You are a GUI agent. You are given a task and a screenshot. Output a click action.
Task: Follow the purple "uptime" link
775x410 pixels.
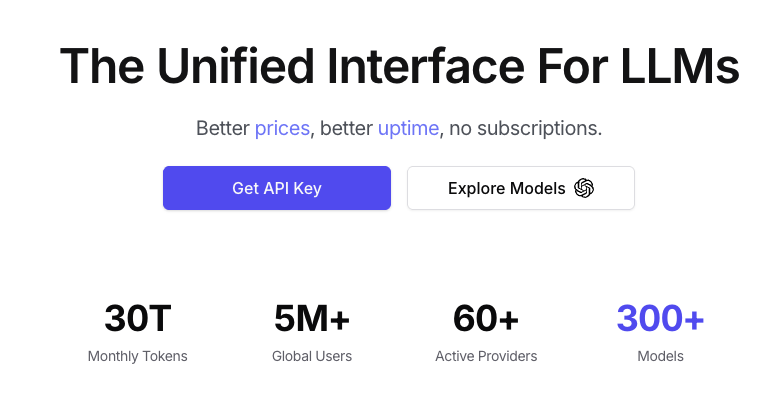[x=408, y=129]
